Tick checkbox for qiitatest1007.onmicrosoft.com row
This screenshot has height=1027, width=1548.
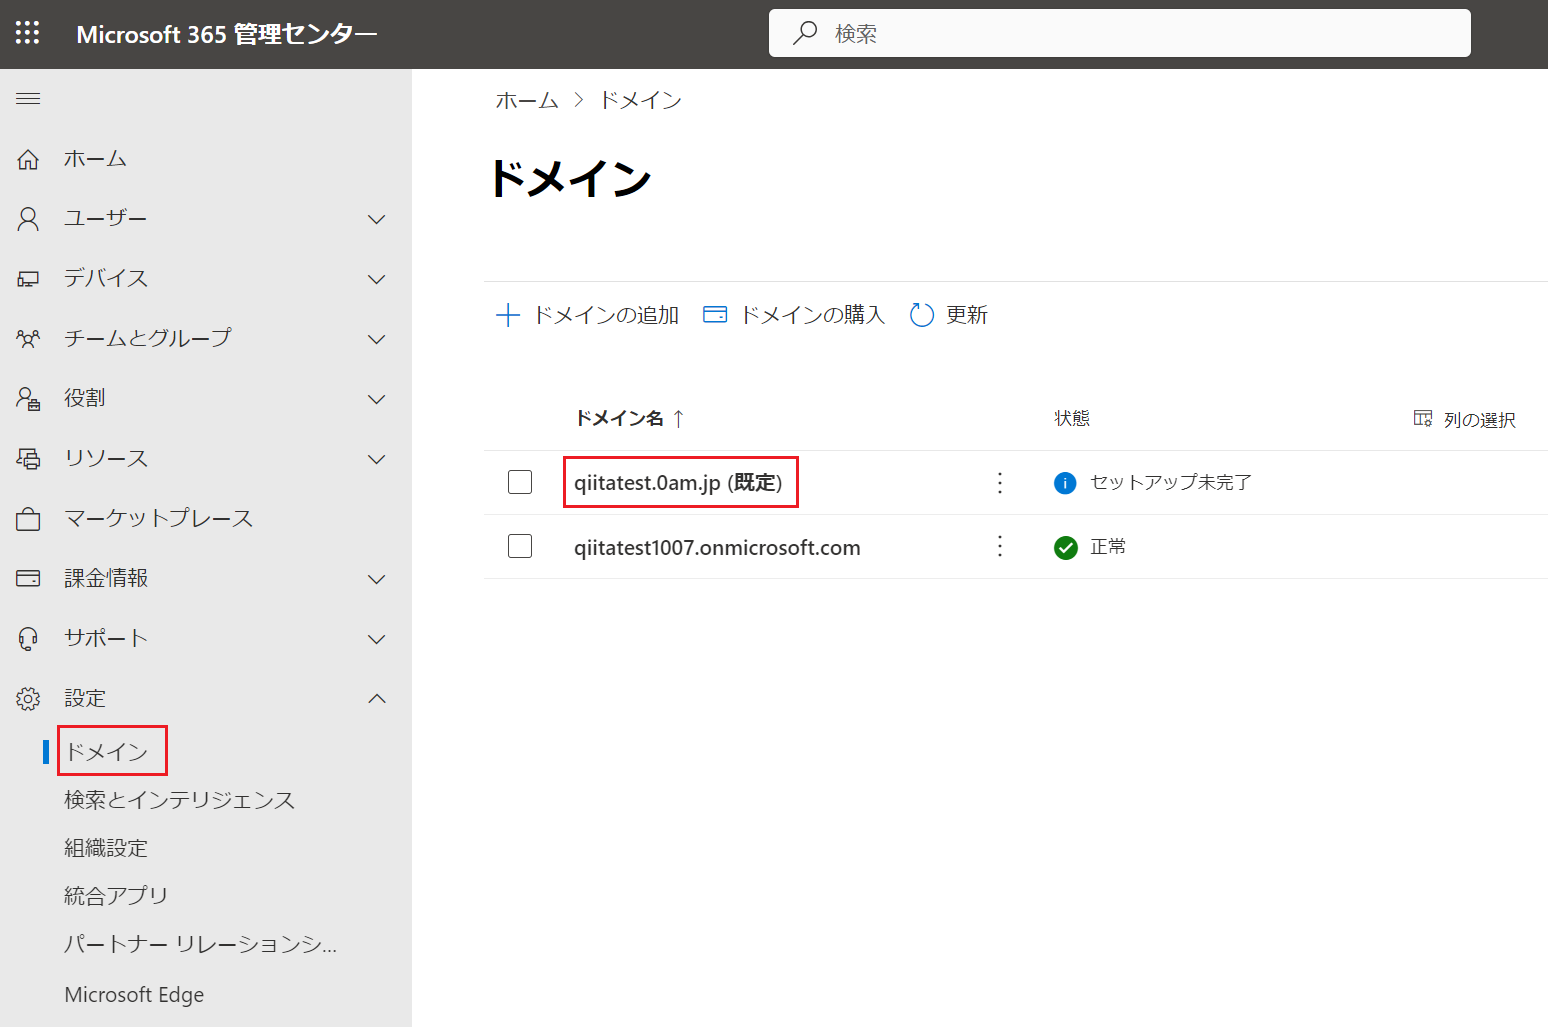(520, 546)
